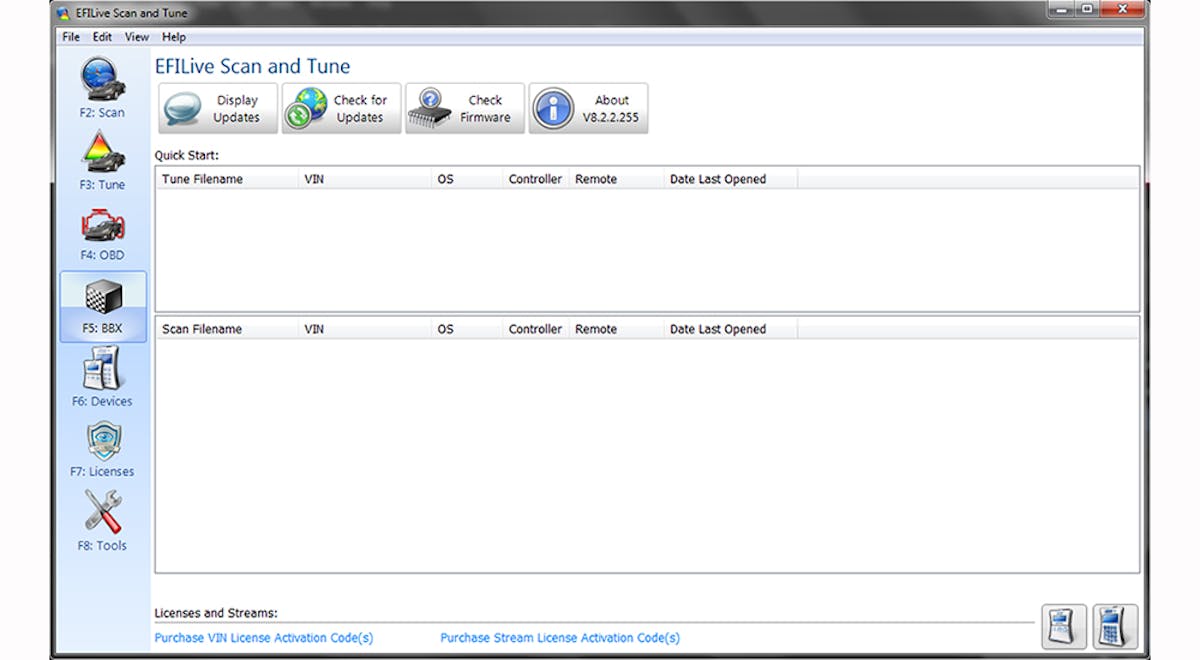The width and height of the screenshot is (1200, 660).
Task: Switch to F5: BBX panel
Action: (102, 305)
